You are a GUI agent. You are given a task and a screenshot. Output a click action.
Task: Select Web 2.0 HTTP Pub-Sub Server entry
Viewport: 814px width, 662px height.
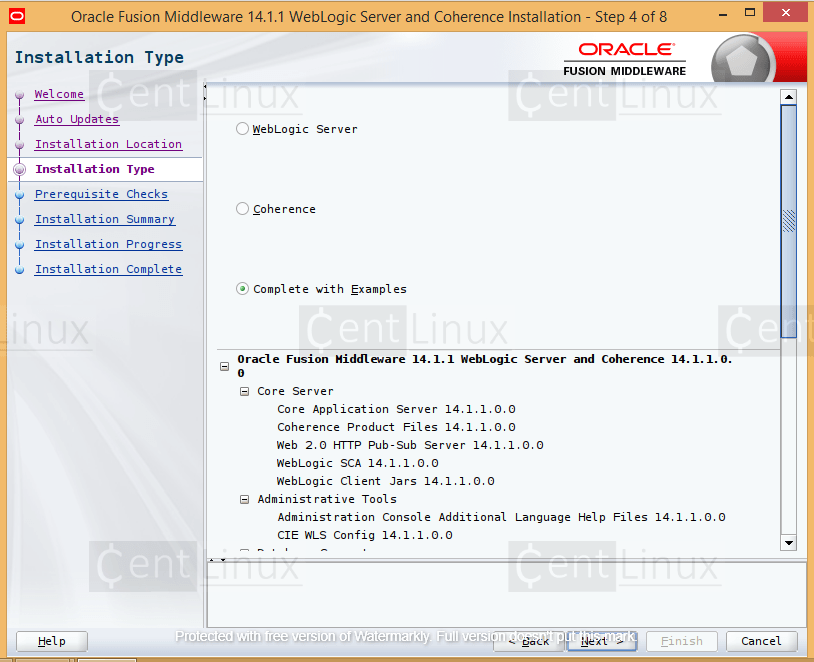[410, 445]
